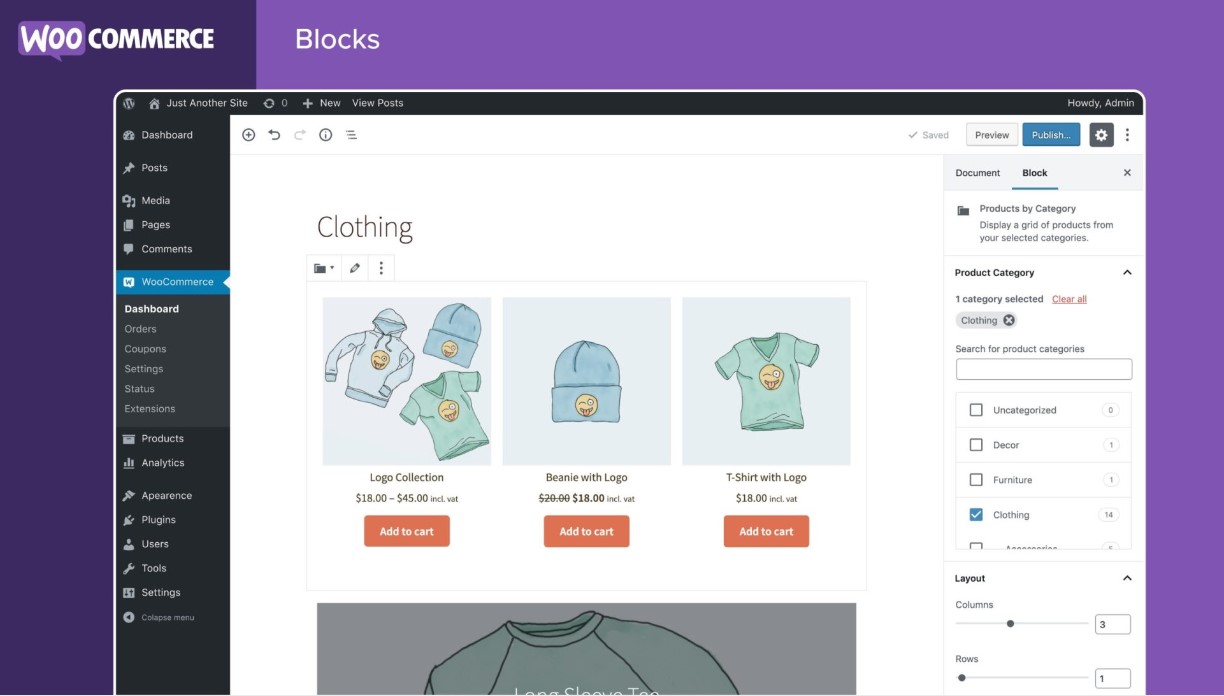
Task: Click the T-Shirt with Logo image
Action: pyautogui.click(x=766, y=381)
